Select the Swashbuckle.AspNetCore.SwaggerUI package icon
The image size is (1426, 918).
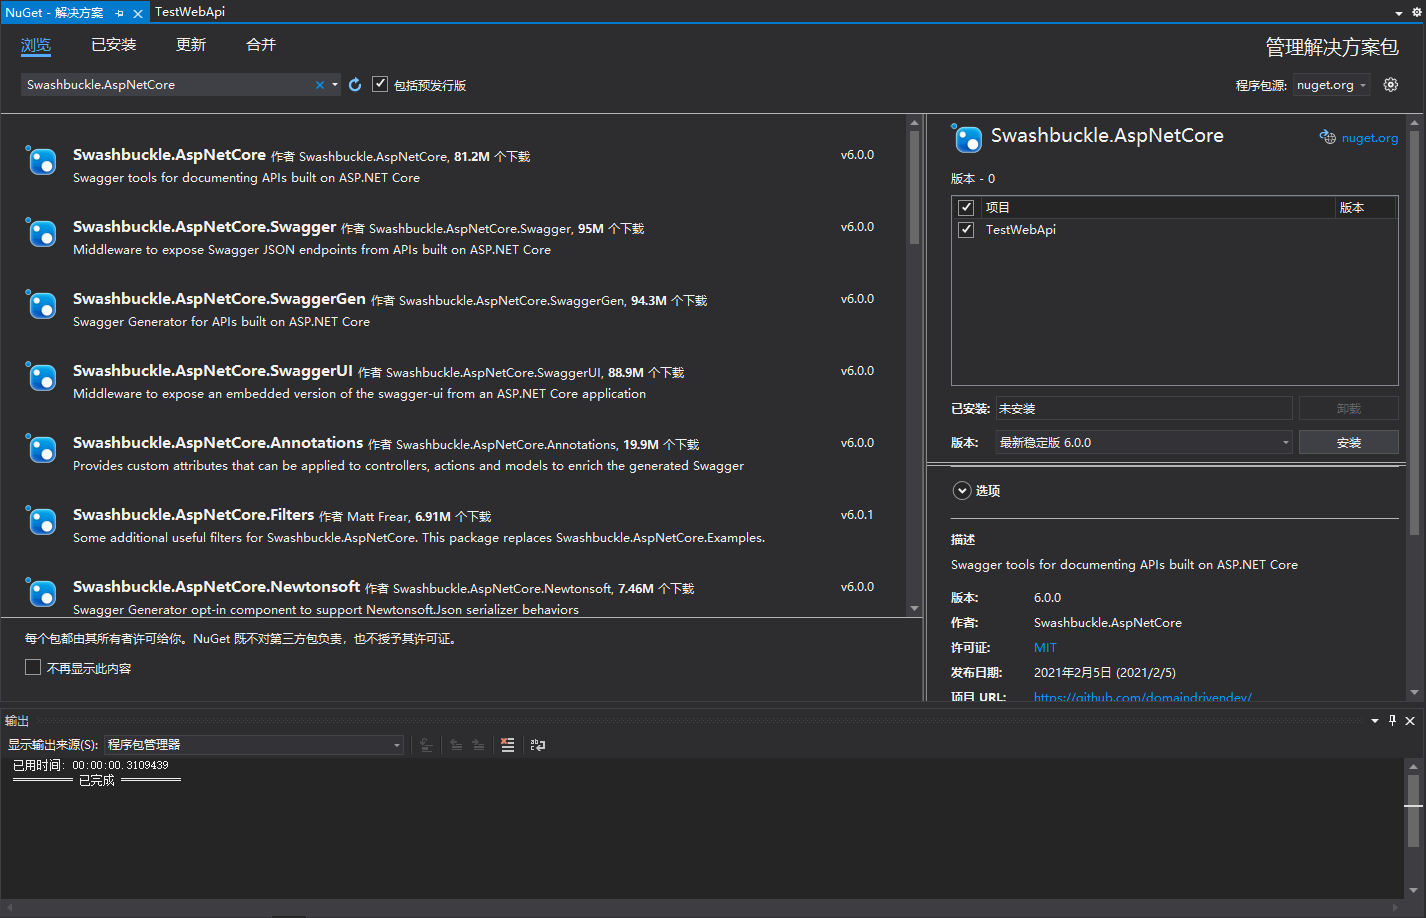coord(41,376)
